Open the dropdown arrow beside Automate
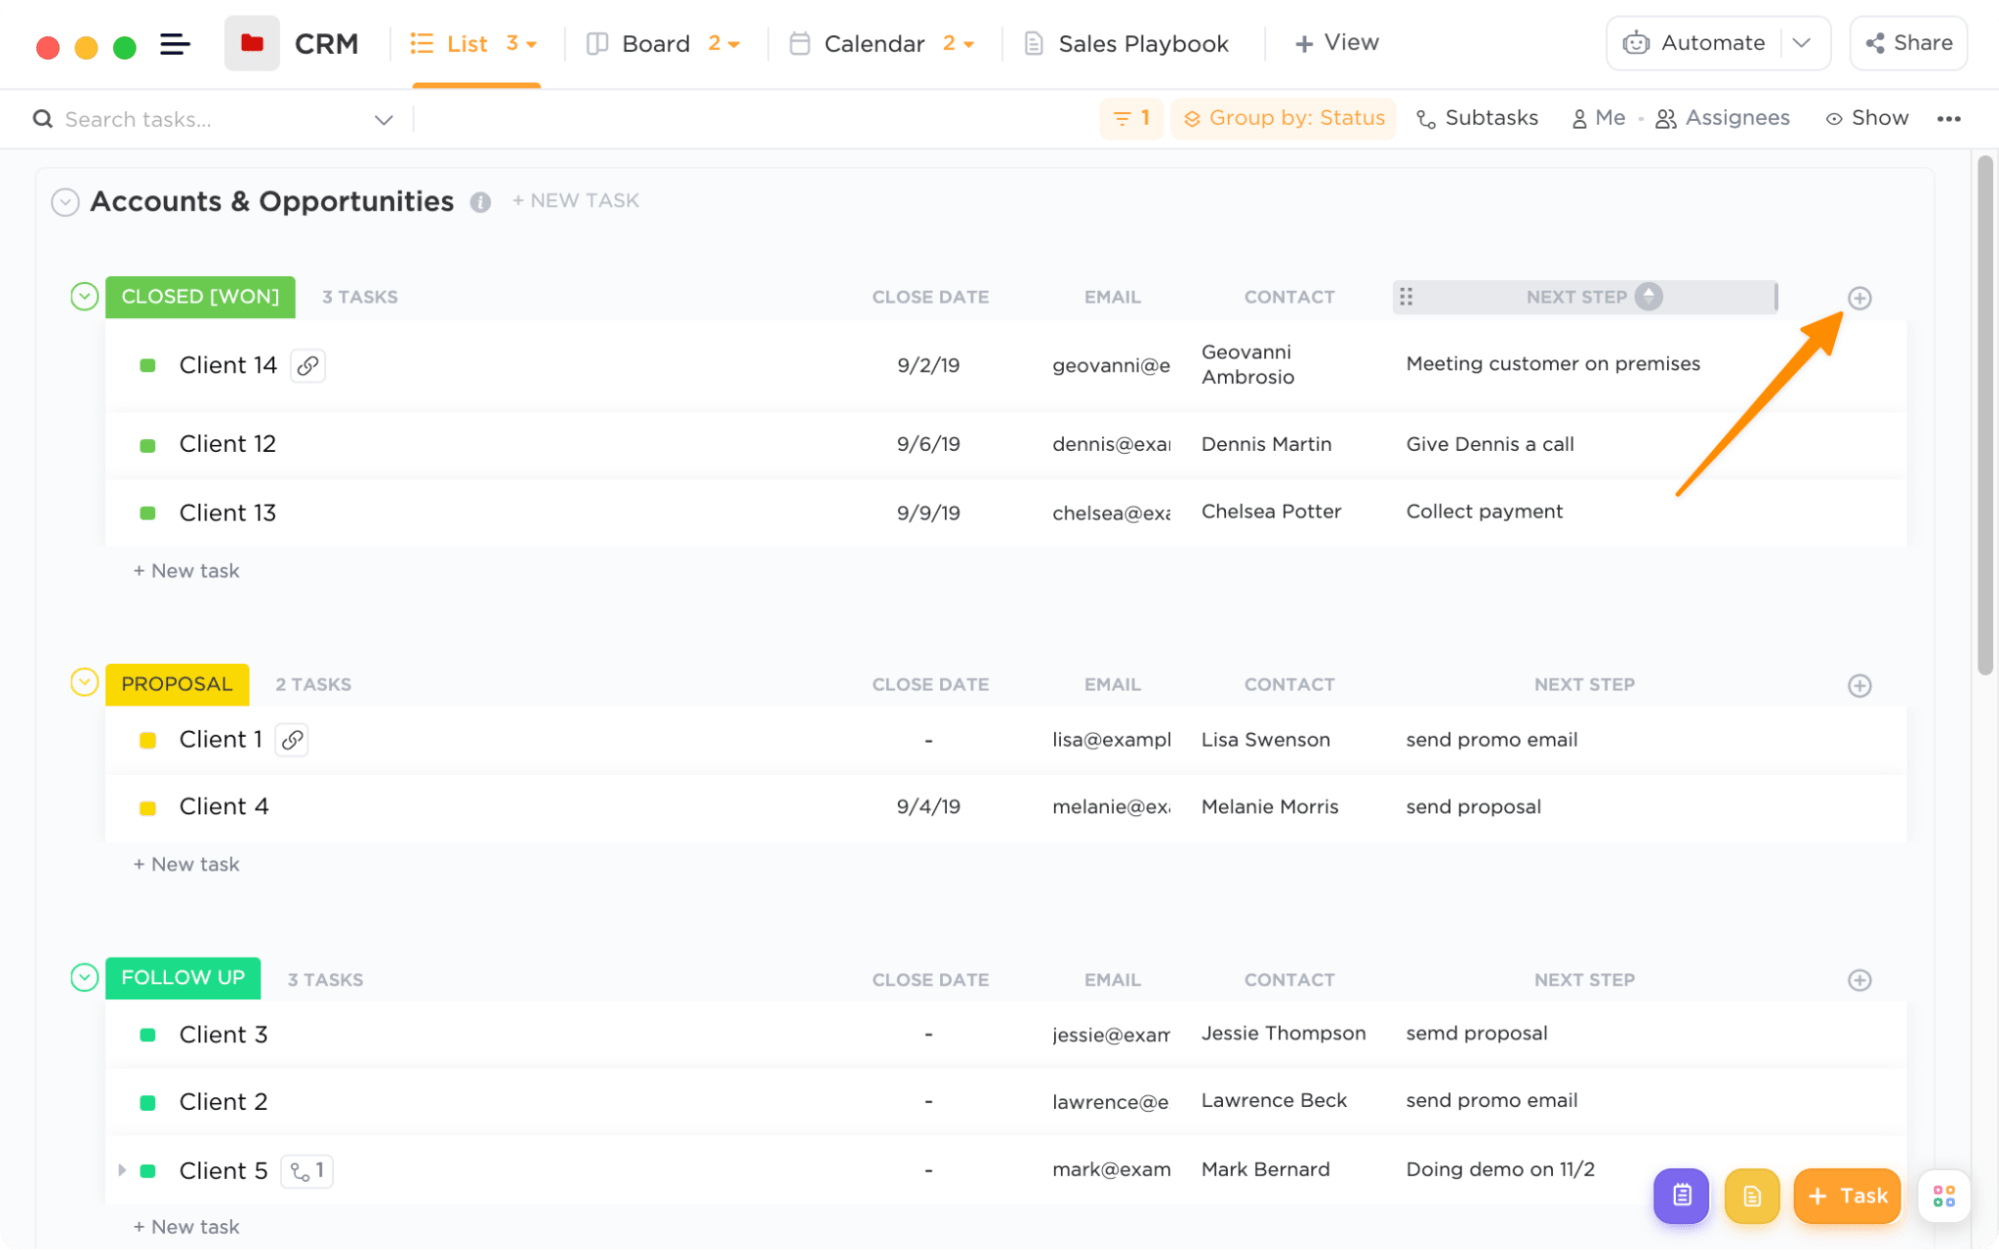This screenshot has height=1250, width=1999. click(1802, 43)
